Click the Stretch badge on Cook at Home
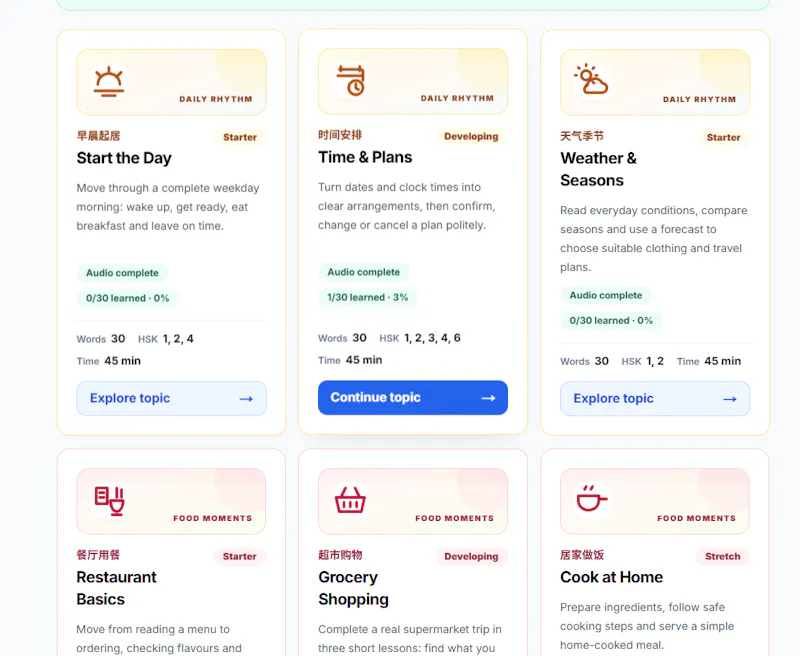 (722, 557)
